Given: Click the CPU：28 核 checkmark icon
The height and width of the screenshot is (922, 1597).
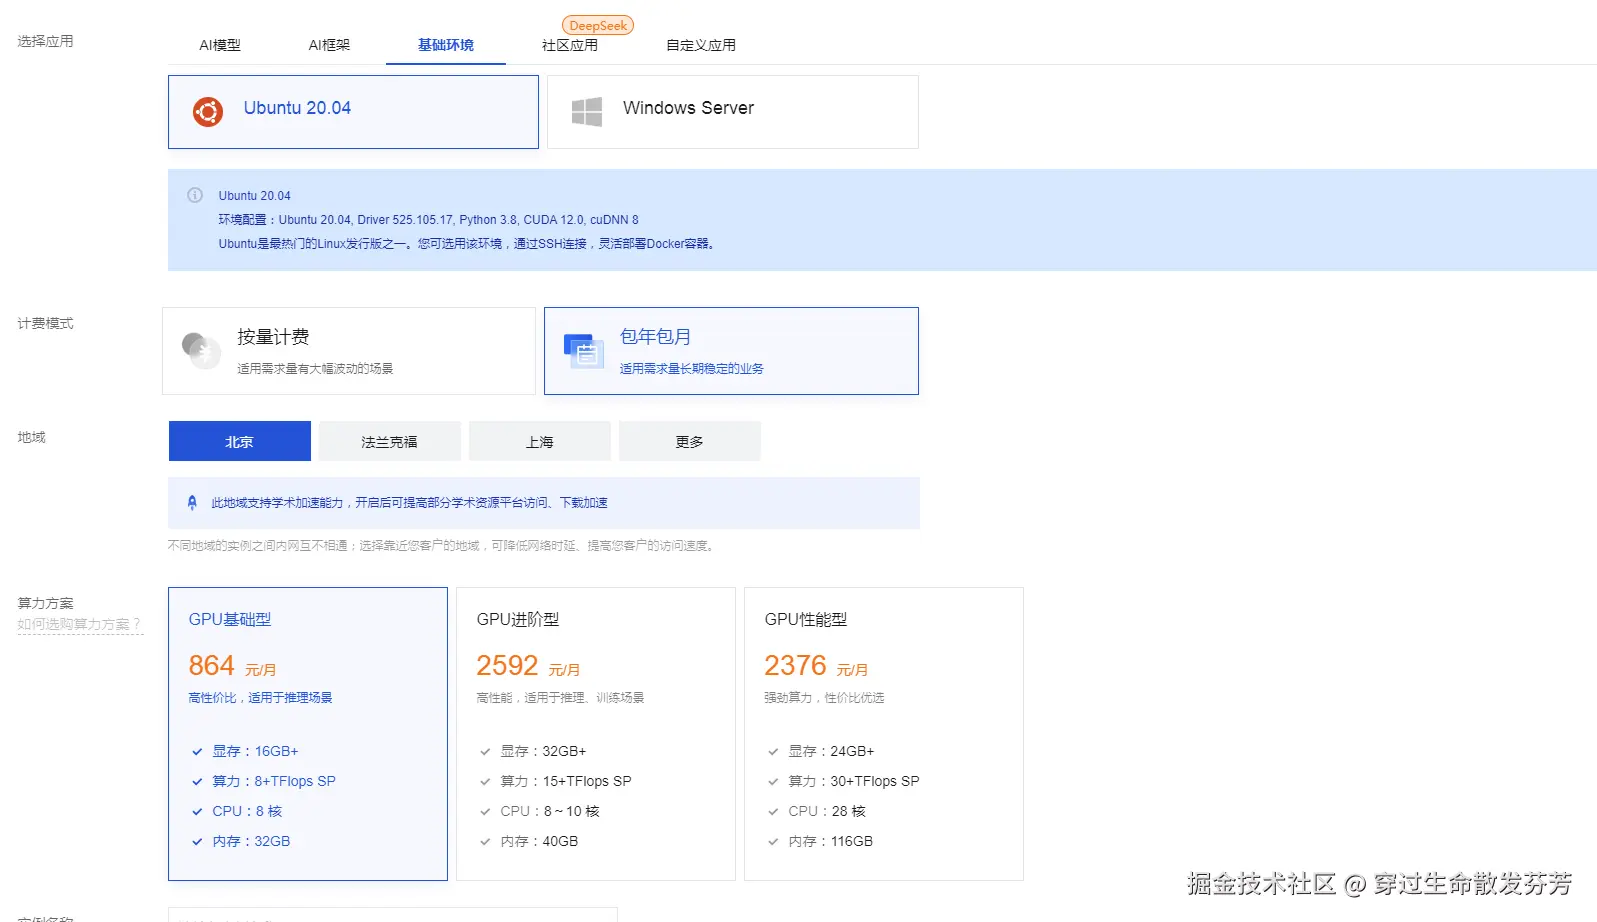Looking at the screenshot, I should coord(773,812).
